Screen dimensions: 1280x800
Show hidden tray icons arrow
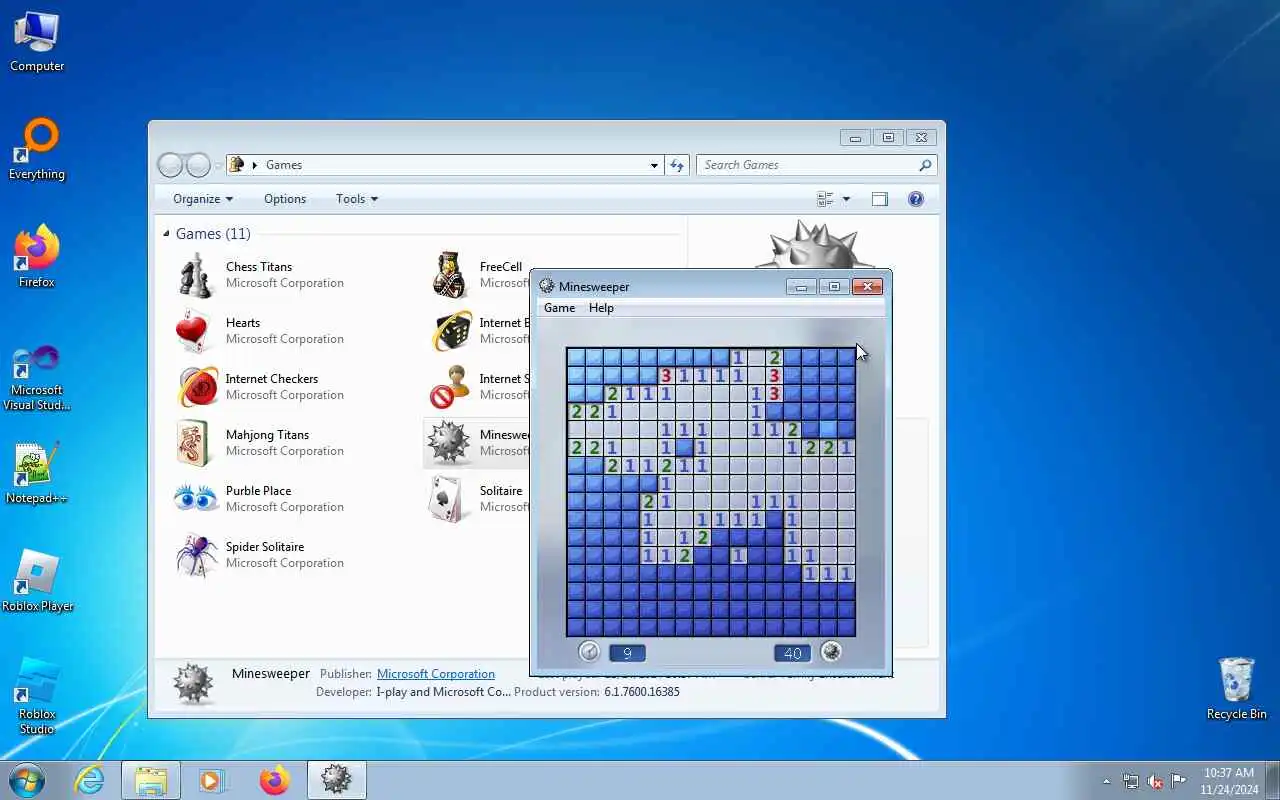[1106, 781]
